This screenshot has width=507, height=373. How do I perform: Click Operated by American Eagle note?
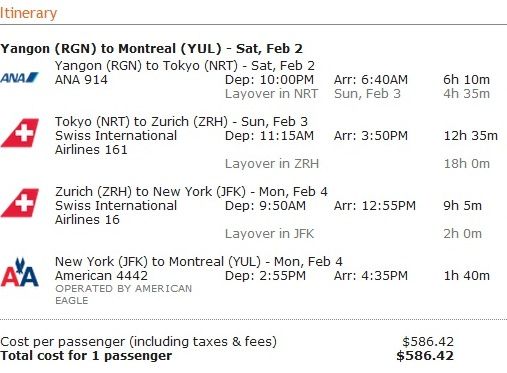(x=124, y=294)
